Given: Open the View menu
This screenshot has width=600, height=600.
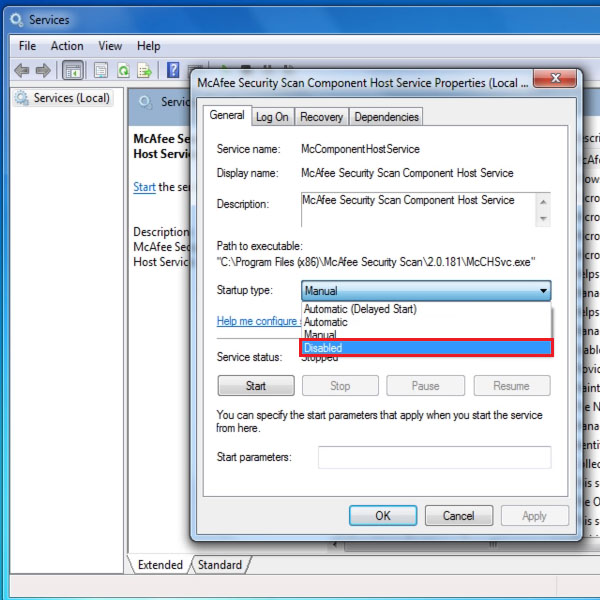Looking at the screenshot, I should 110,46.
